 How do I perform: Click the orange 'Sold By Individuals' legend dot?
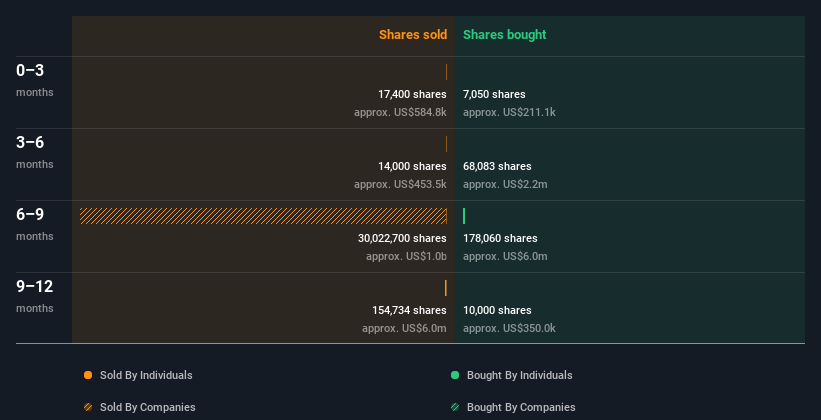(x=88, y=375)
